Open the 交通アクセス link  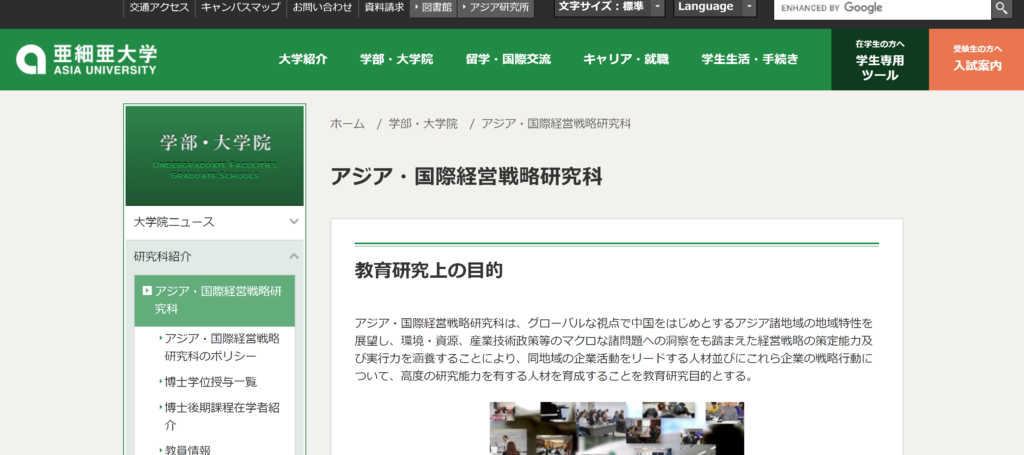(x=157, y=7)
